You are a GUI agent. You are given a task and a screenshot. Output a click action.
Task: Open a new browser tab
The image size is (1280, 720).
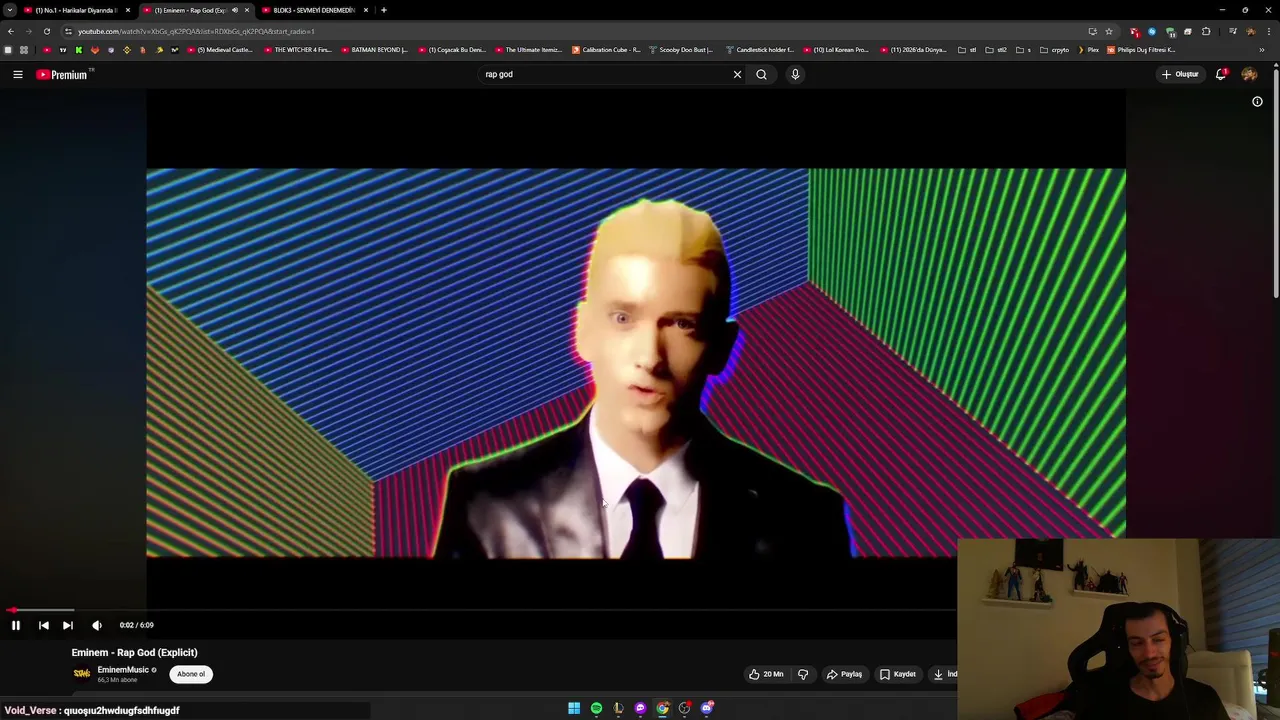click(x=384, y=10)
